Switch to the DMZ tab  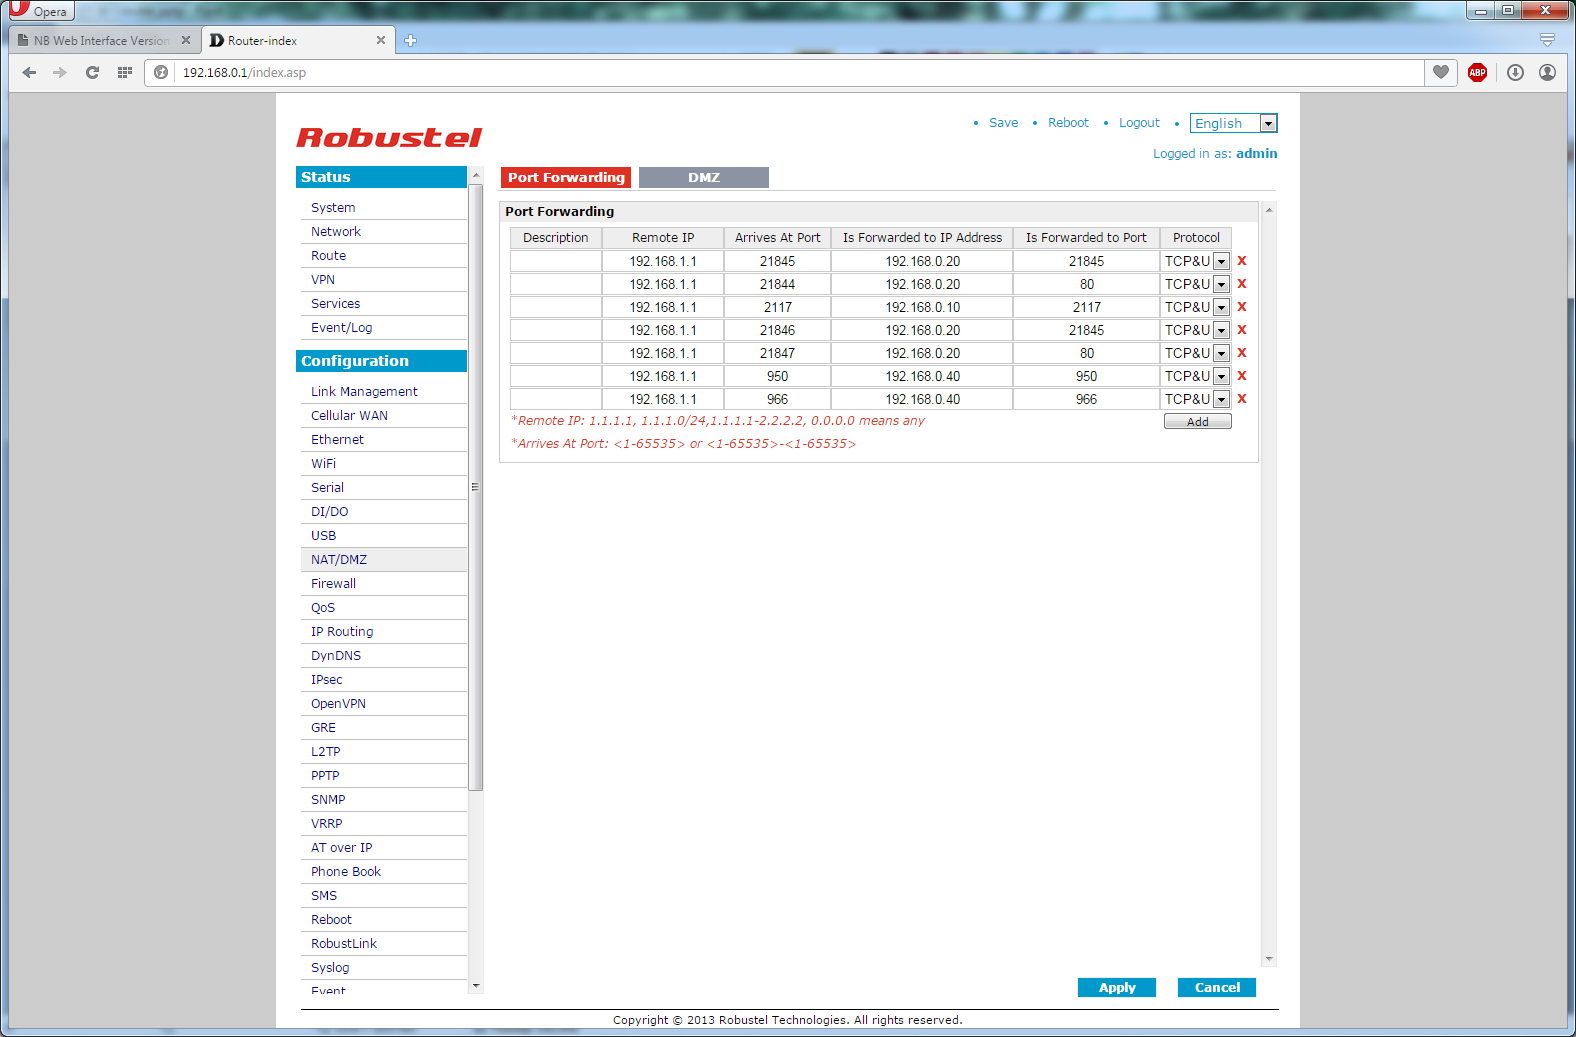point(704,177)
